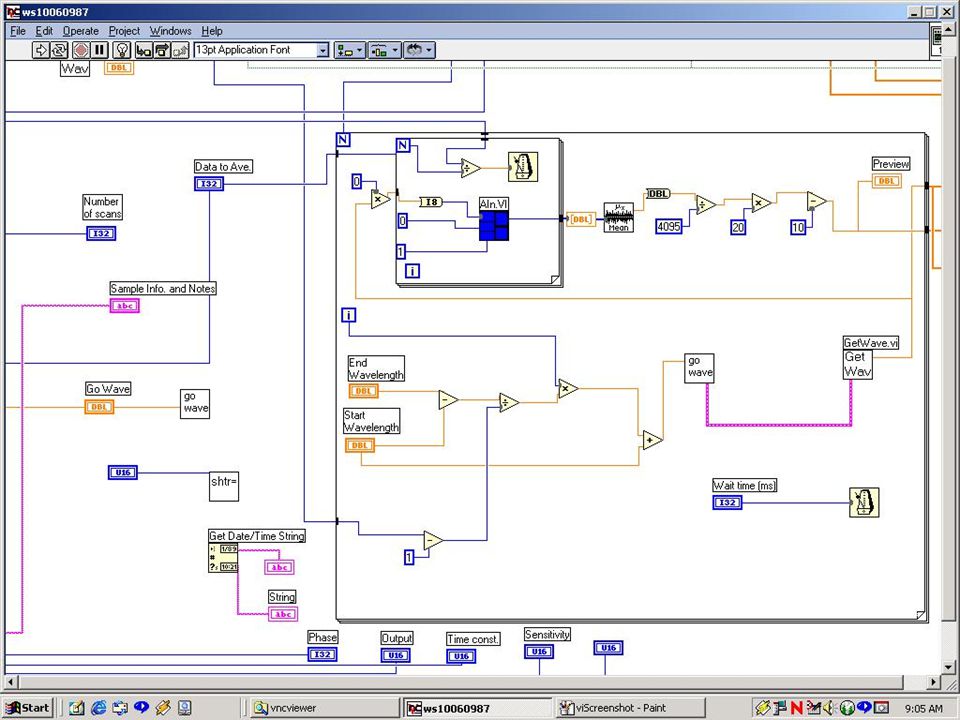960x720 pixels.
Task: Open the Project menu
Action: [124, 31]
